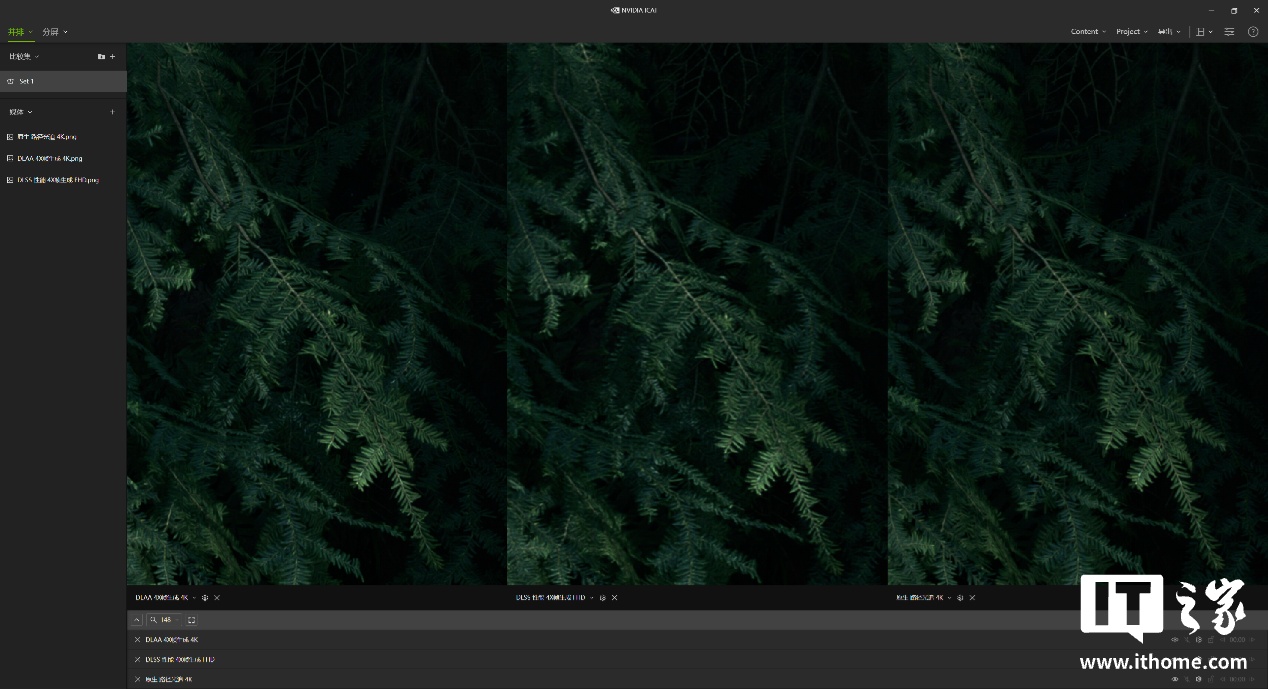
Task: Open the Project dropdown
Action: point(1131,32)
